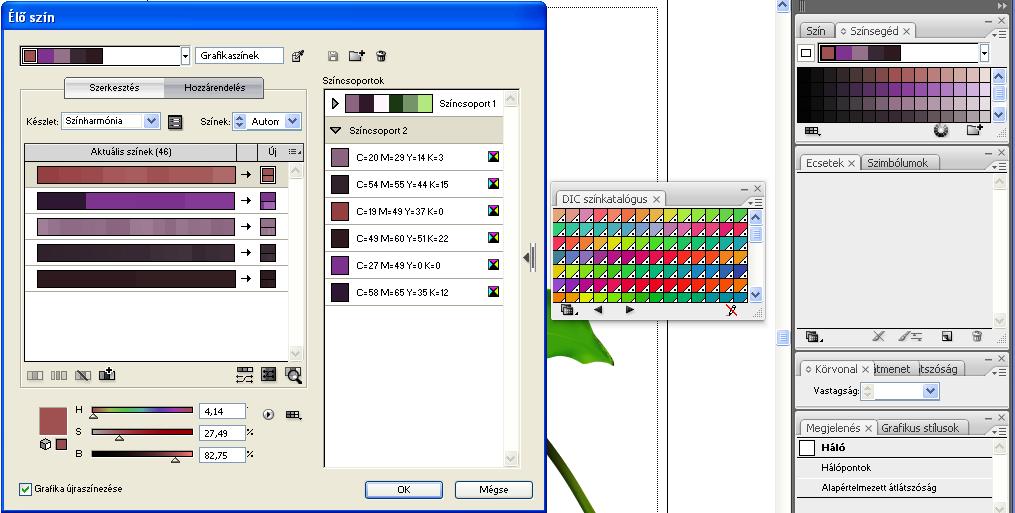Delete the color group (trash icon above Színcsoportok)

tap(381, 56)
